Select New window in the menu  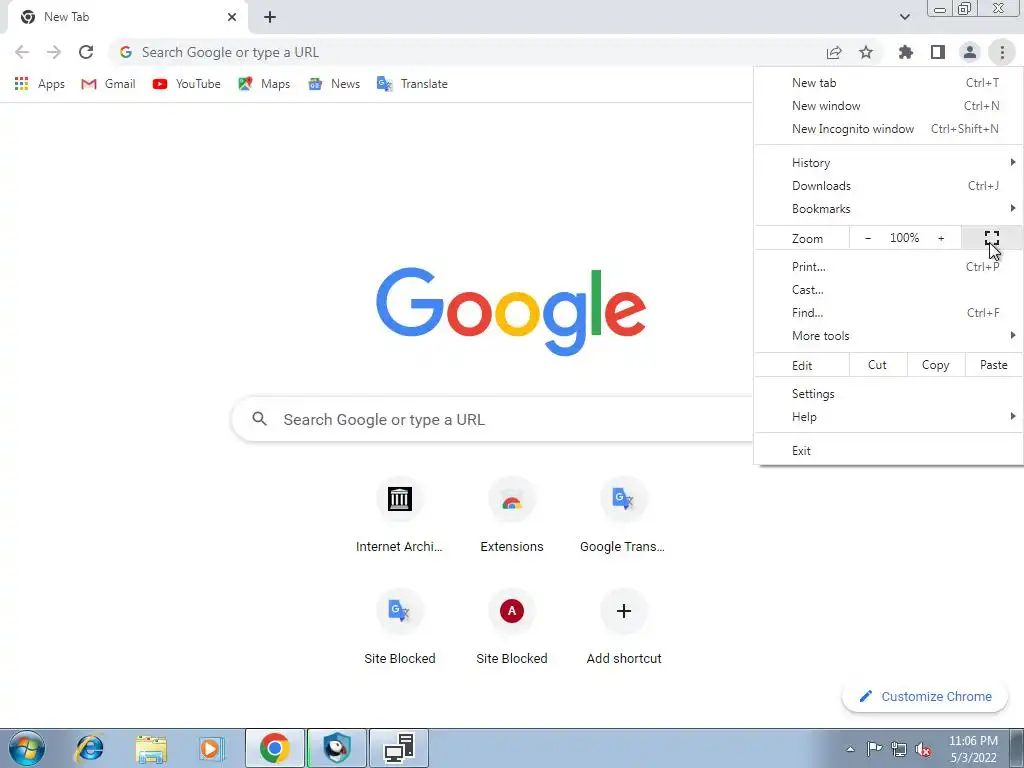[888, 106]
